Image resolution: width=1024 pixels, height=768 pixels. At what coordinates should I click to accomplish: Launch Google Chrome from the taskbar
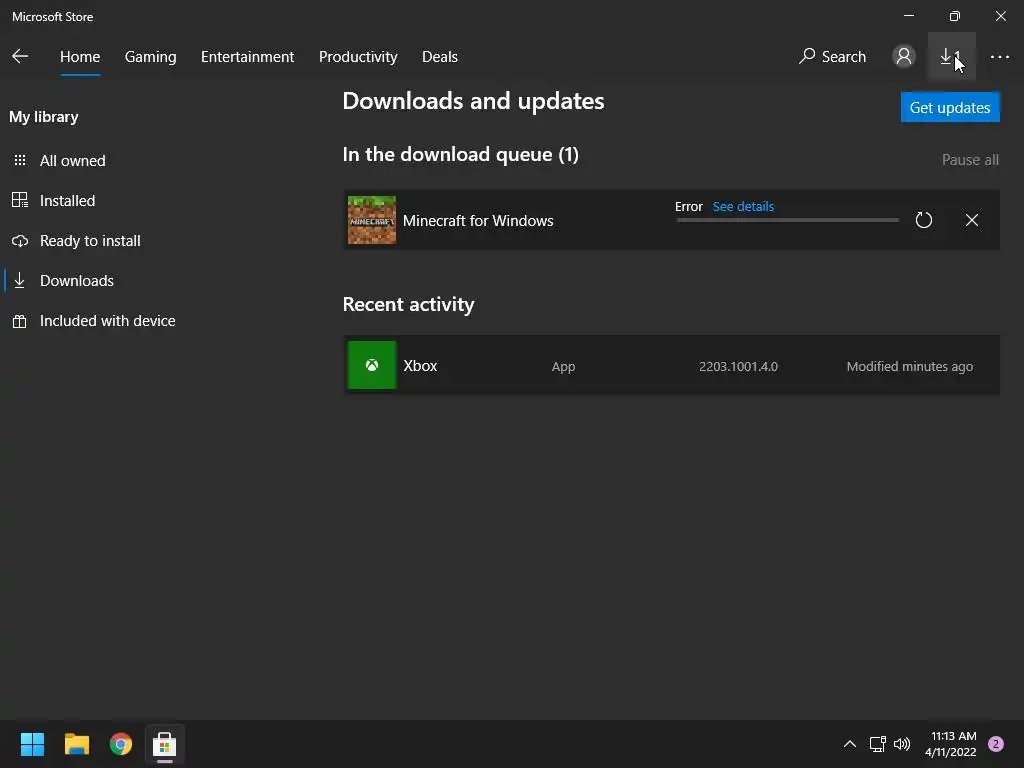point(121,744)
